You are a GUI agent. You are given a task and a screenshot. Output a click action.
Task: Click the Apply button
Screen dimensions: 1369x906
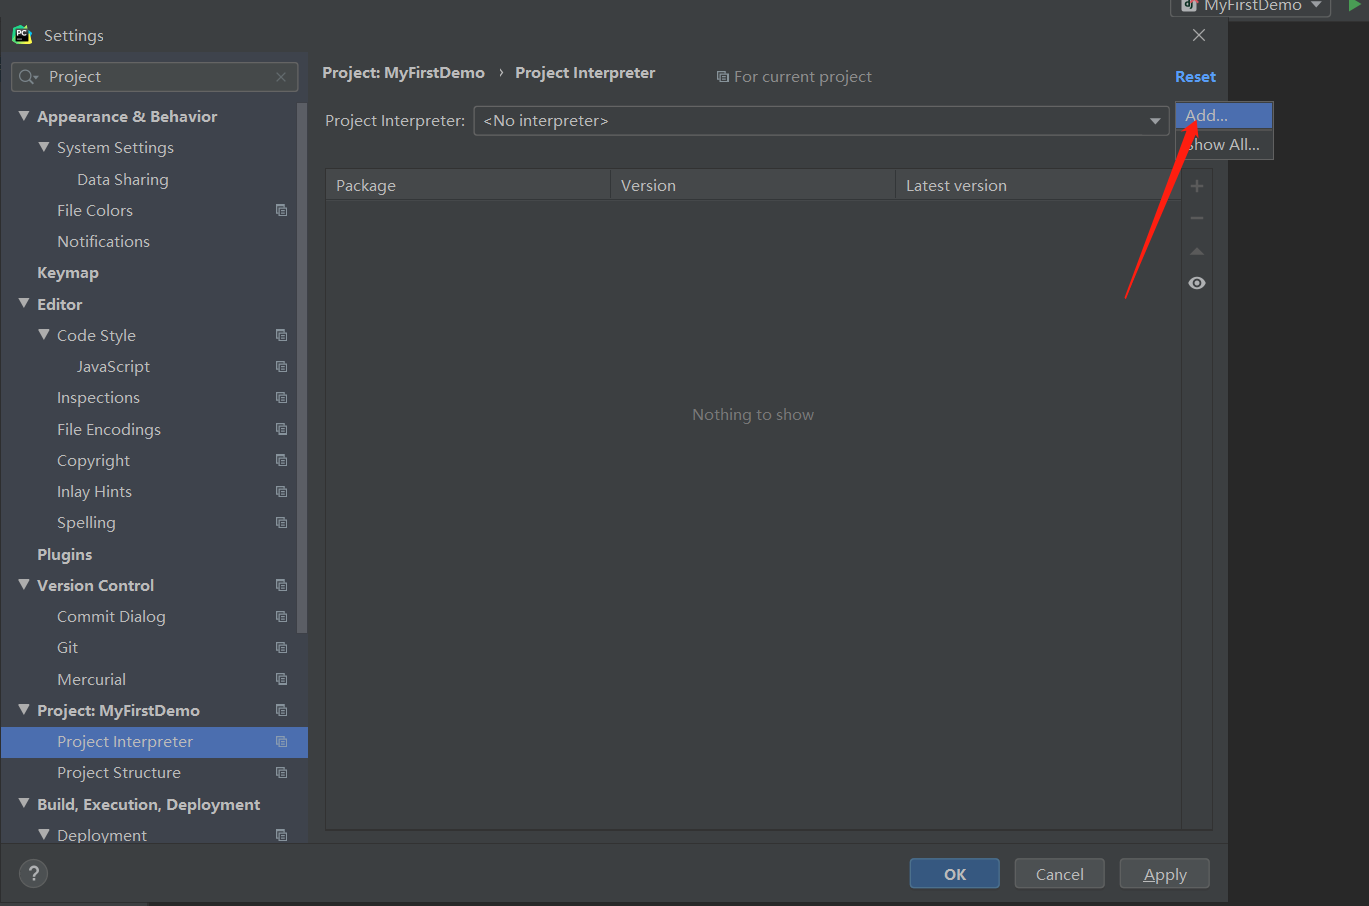tap(1165, 874)
